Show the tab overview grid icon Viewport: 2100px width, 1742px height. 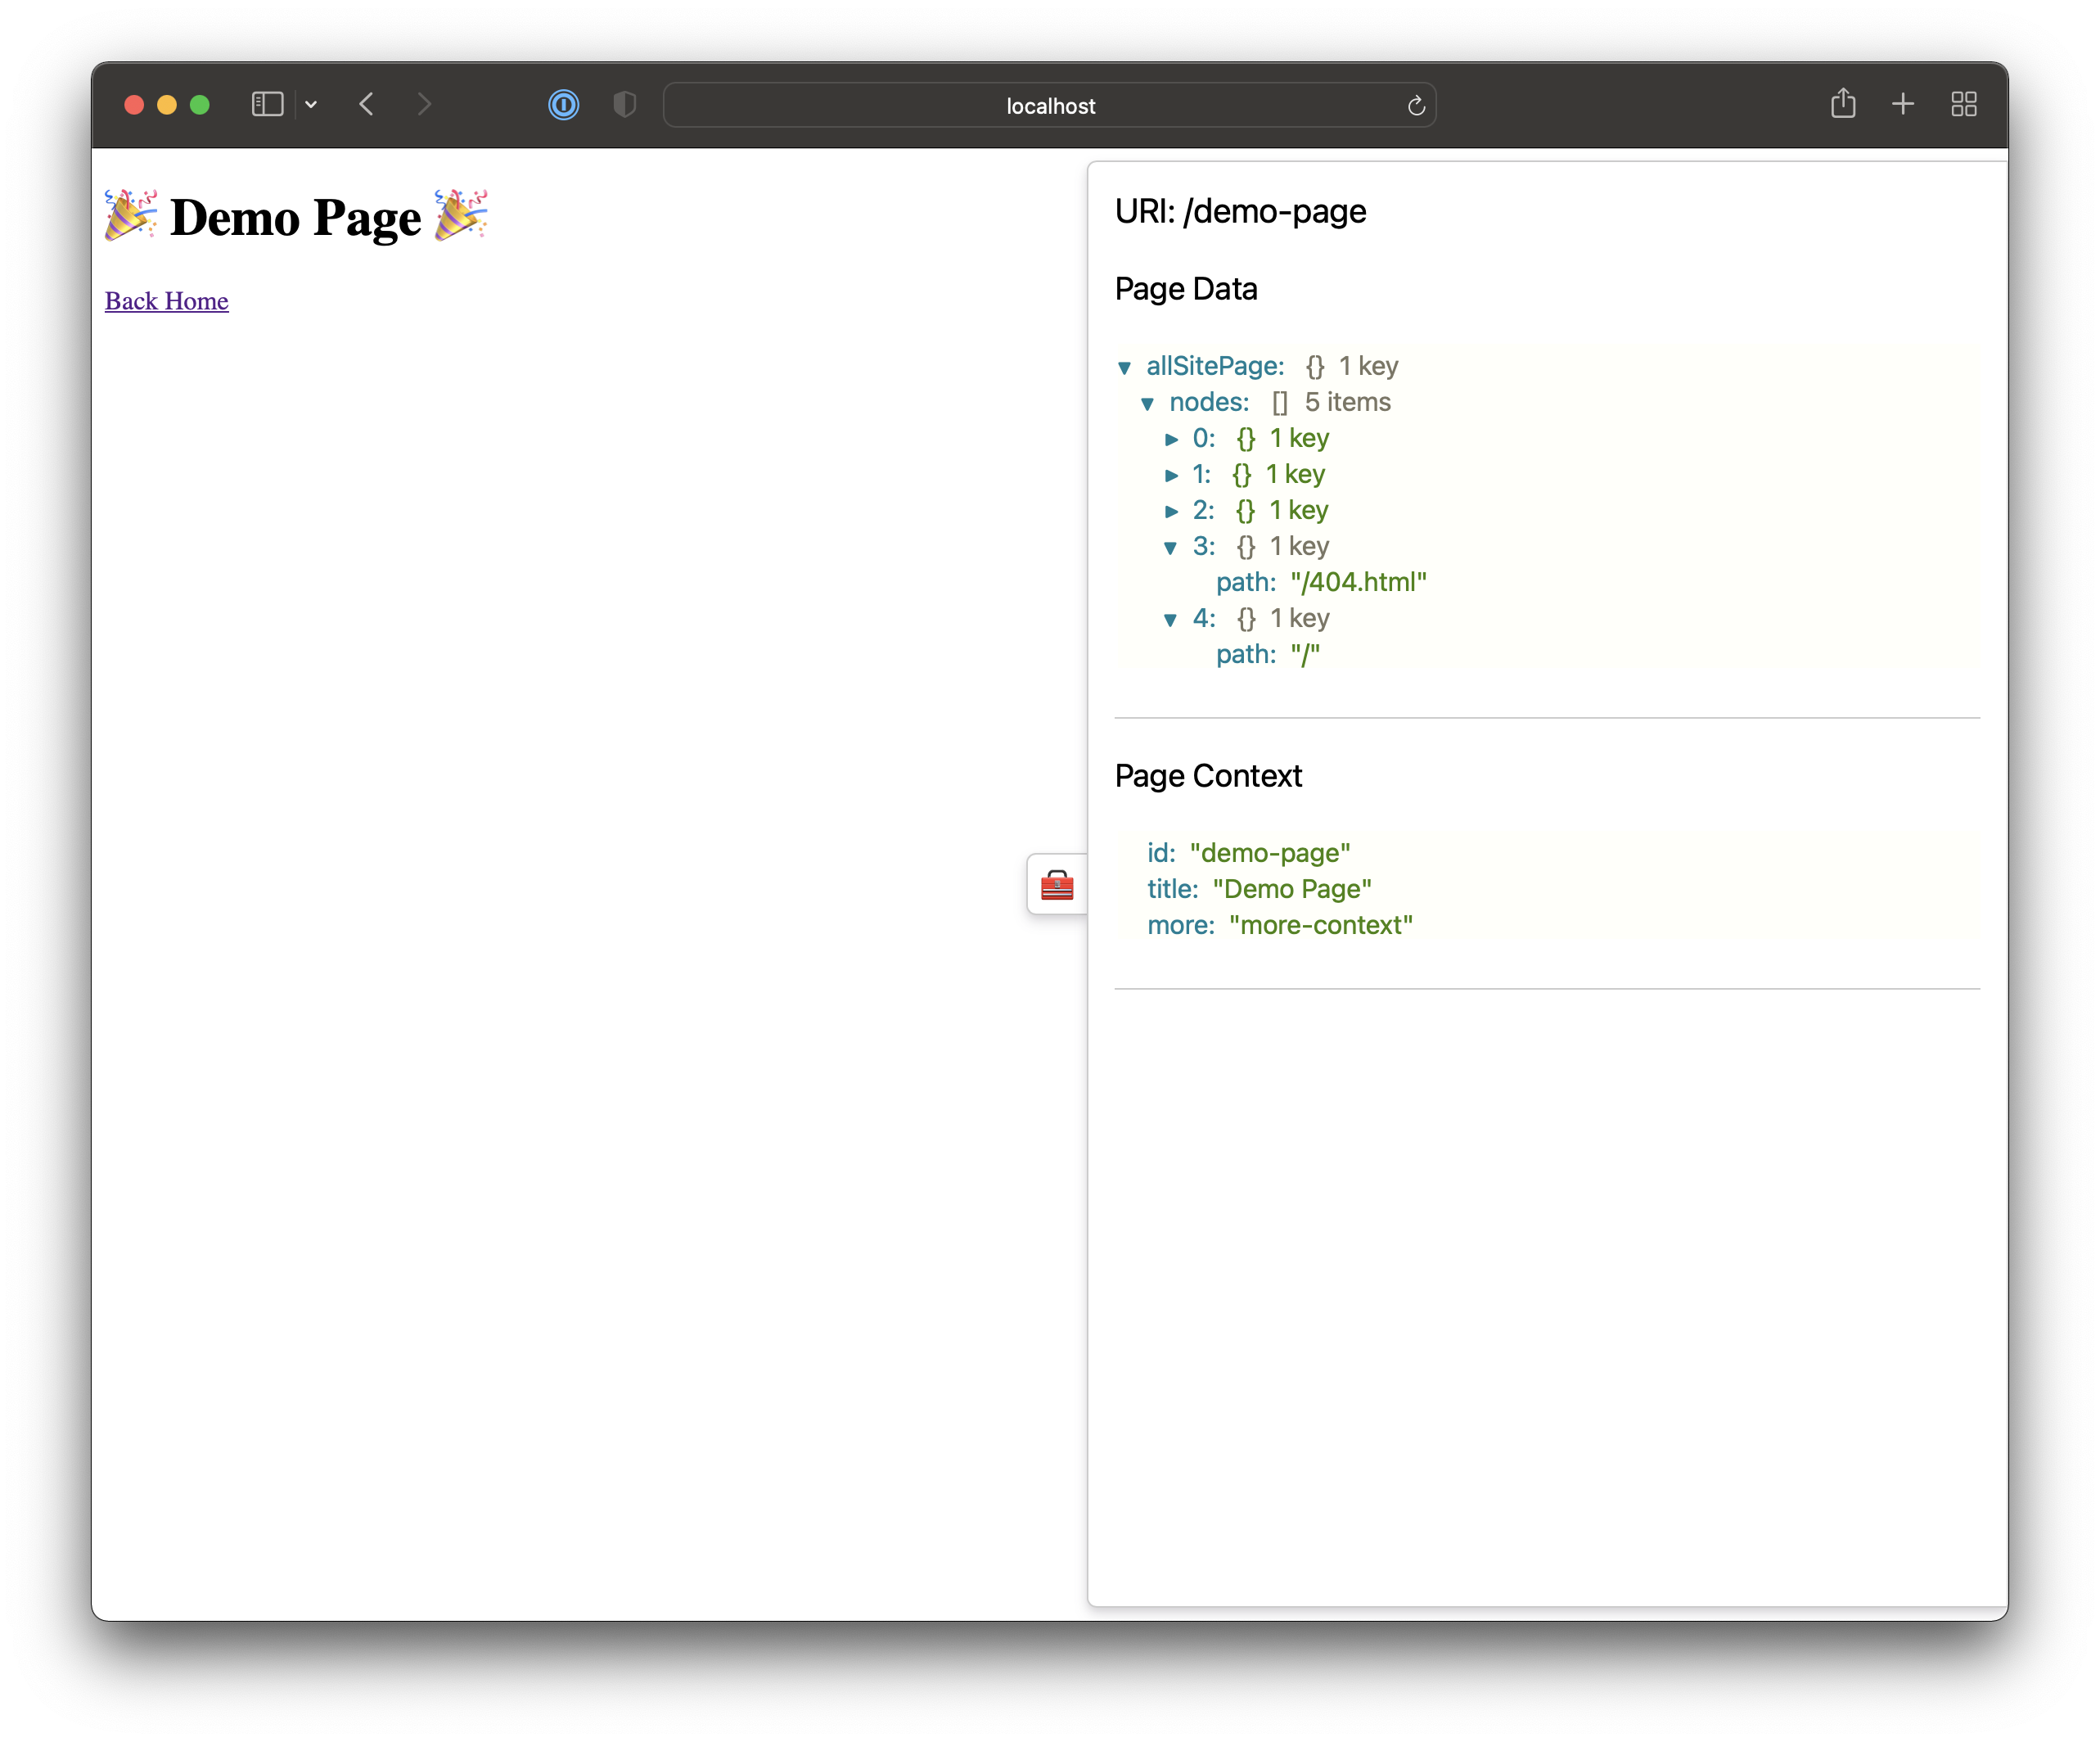[x=1964, y=104]
